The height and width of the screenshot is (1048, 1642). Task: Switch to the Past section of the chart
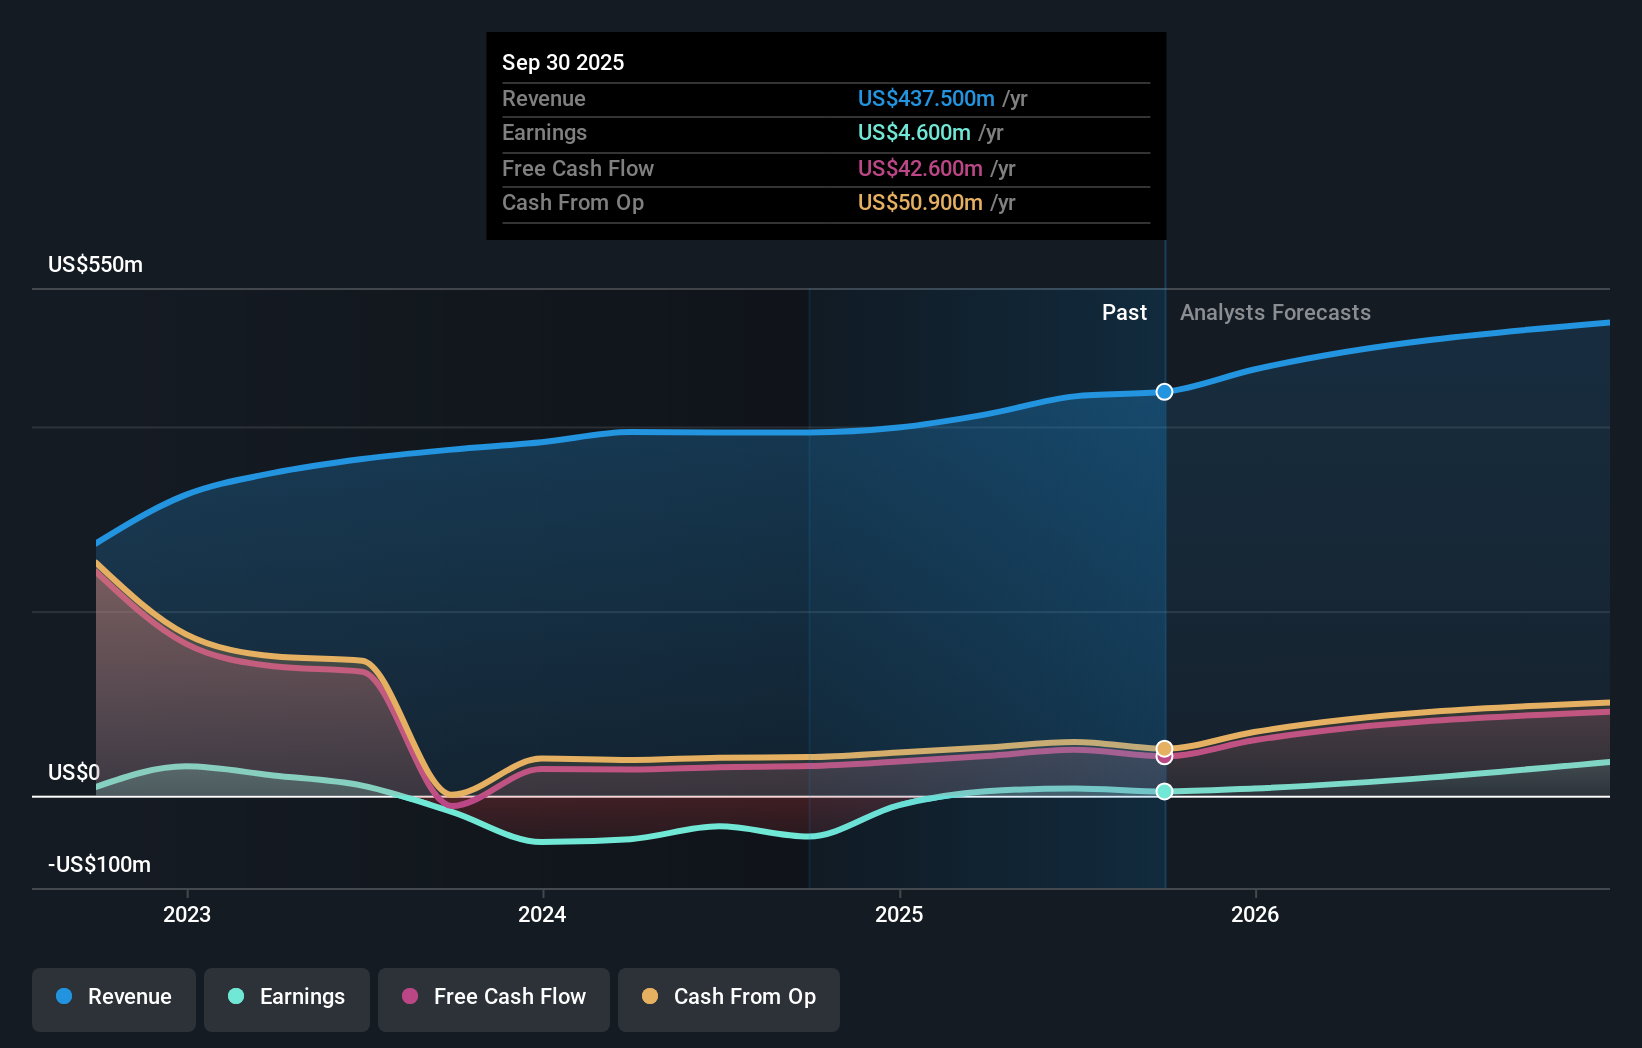[1124, 312]
